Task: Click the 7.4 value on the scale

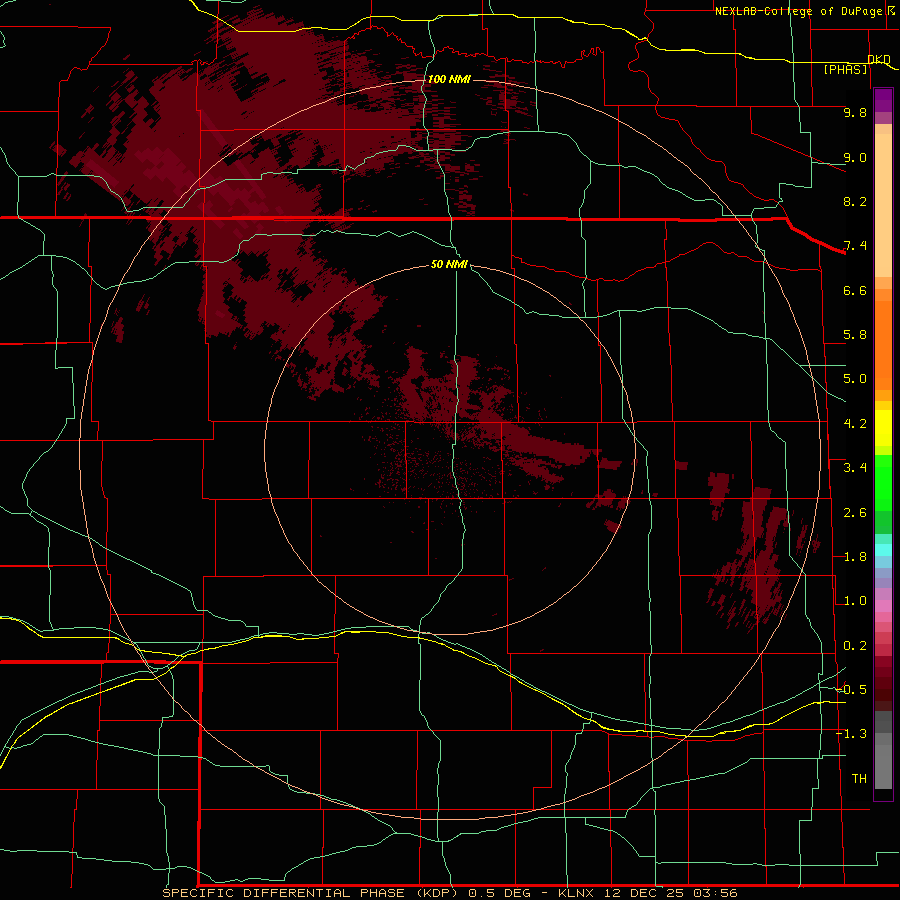Action: (855, 246)
